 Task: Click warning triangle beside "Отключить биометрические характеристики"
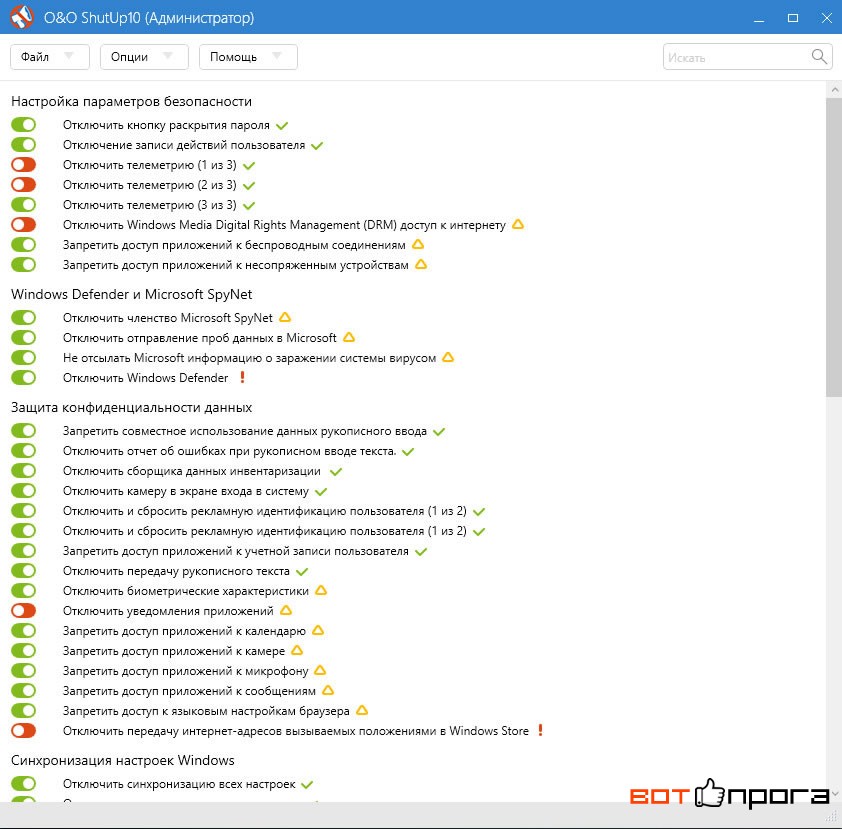[x=321, y=590]
